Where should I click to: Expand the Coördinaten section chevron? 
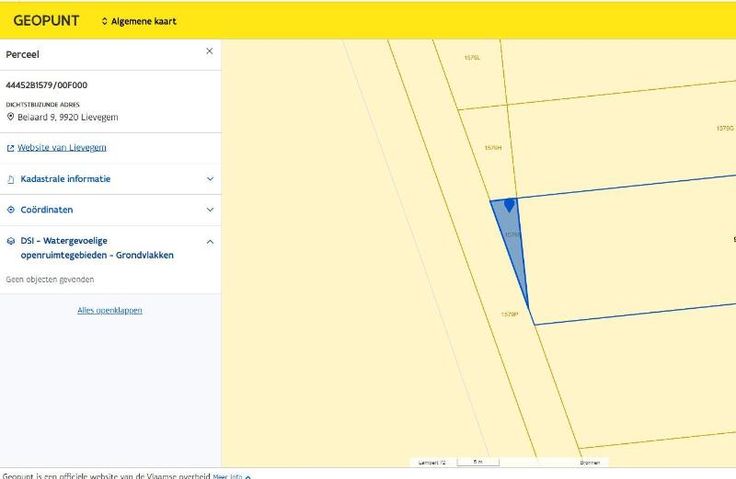click(x=210, y=210)
